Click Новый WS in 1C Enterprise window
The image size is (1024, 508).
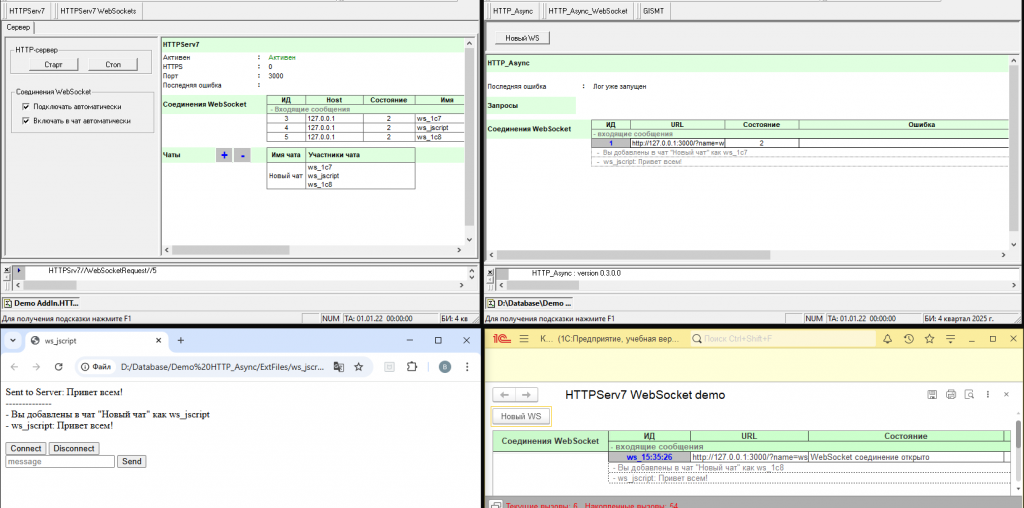click(x=521, y=417)
